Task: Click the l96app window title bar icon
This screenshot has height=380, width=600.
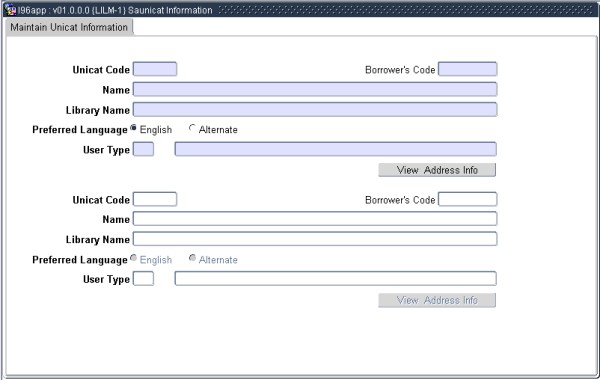Action: point(10,10)
